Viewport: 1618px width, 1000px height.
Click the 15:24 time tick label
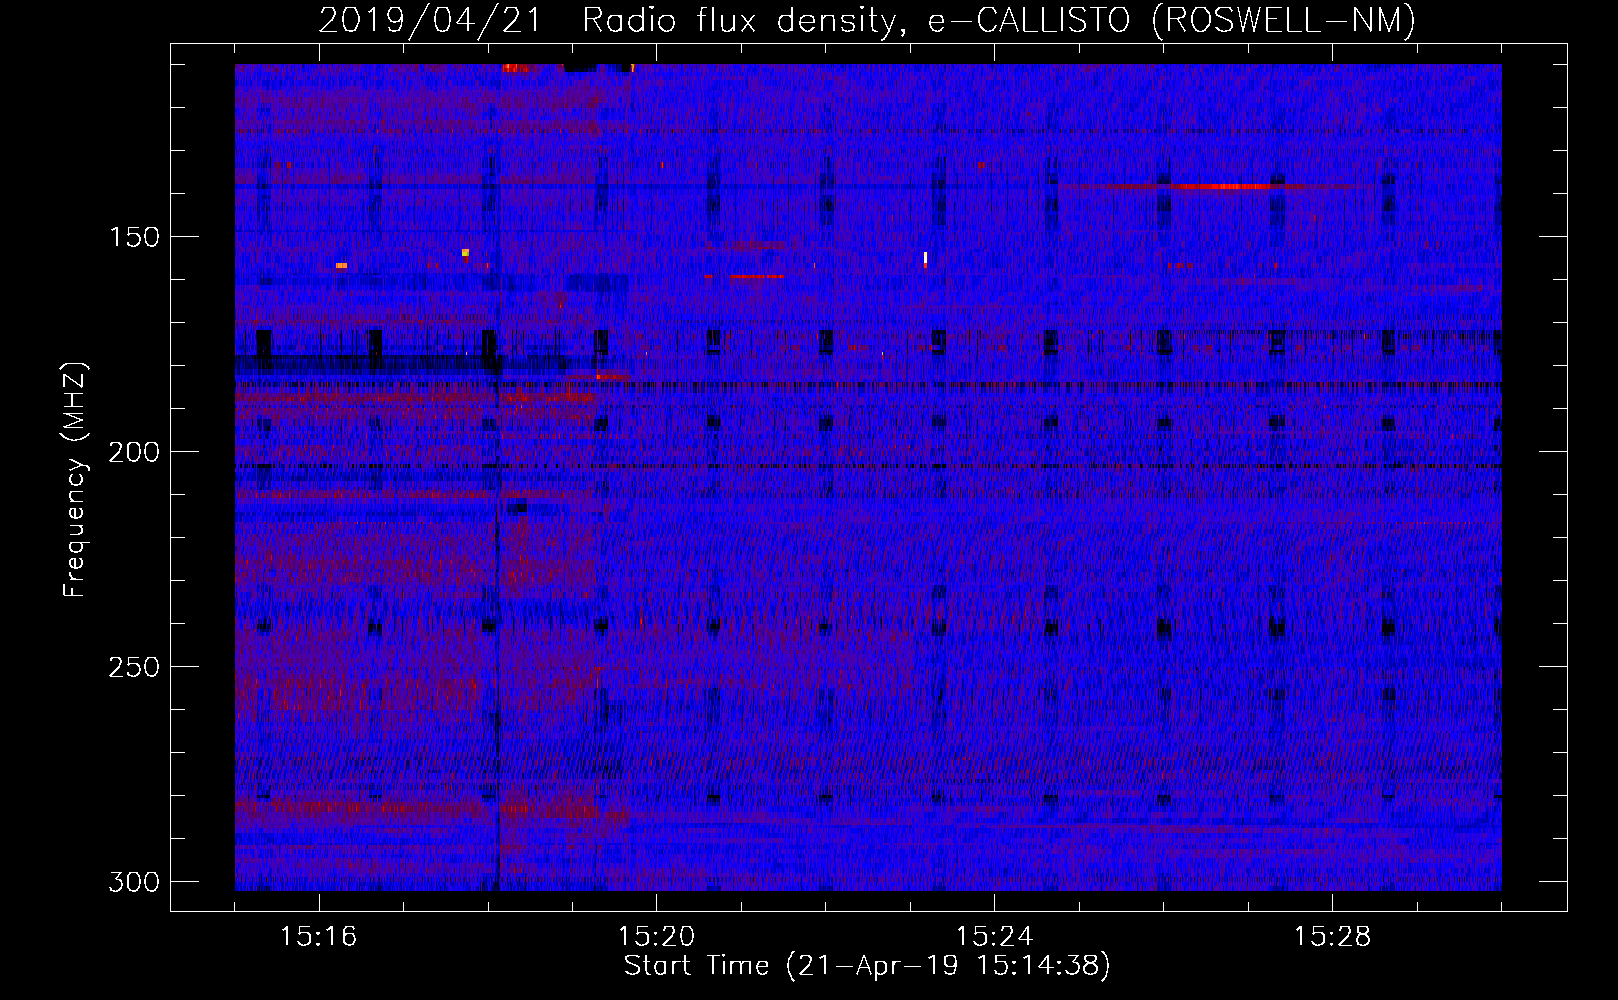[x=994, y=936]
